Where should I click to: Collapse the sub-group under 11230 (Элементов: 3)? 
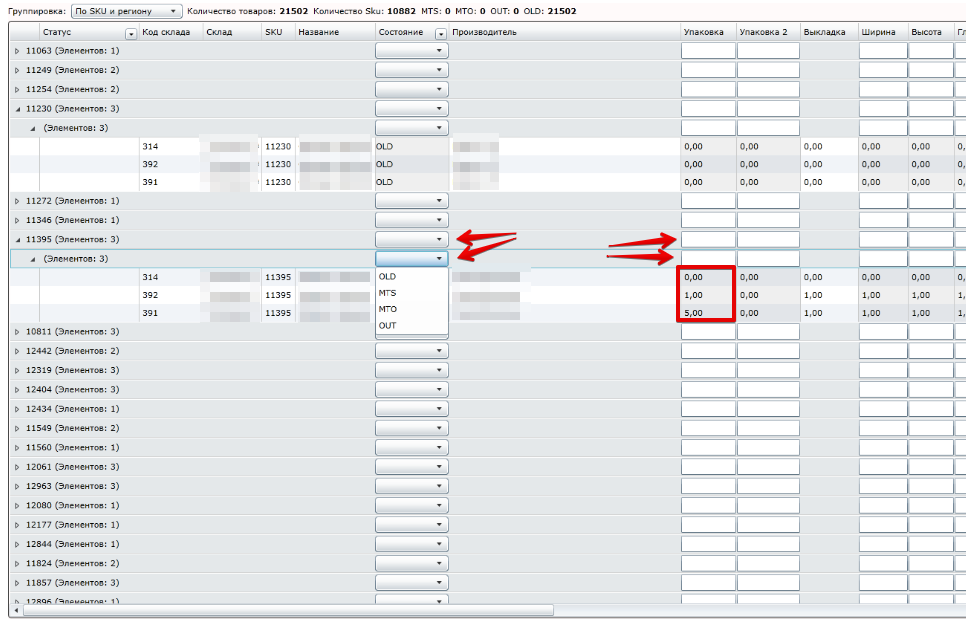pyautogui.click(x=33, y=129)
